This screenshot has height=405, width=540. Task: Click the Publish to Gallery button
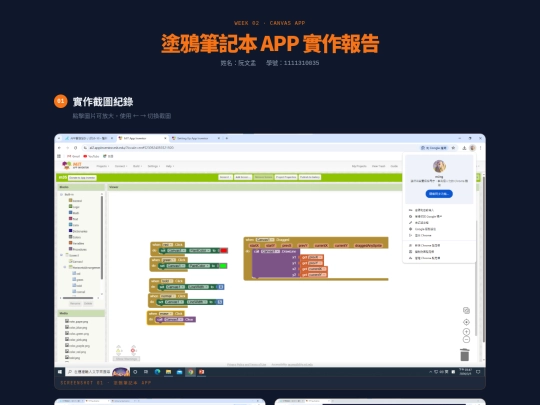pyautogui.click(x=310, y=177)
